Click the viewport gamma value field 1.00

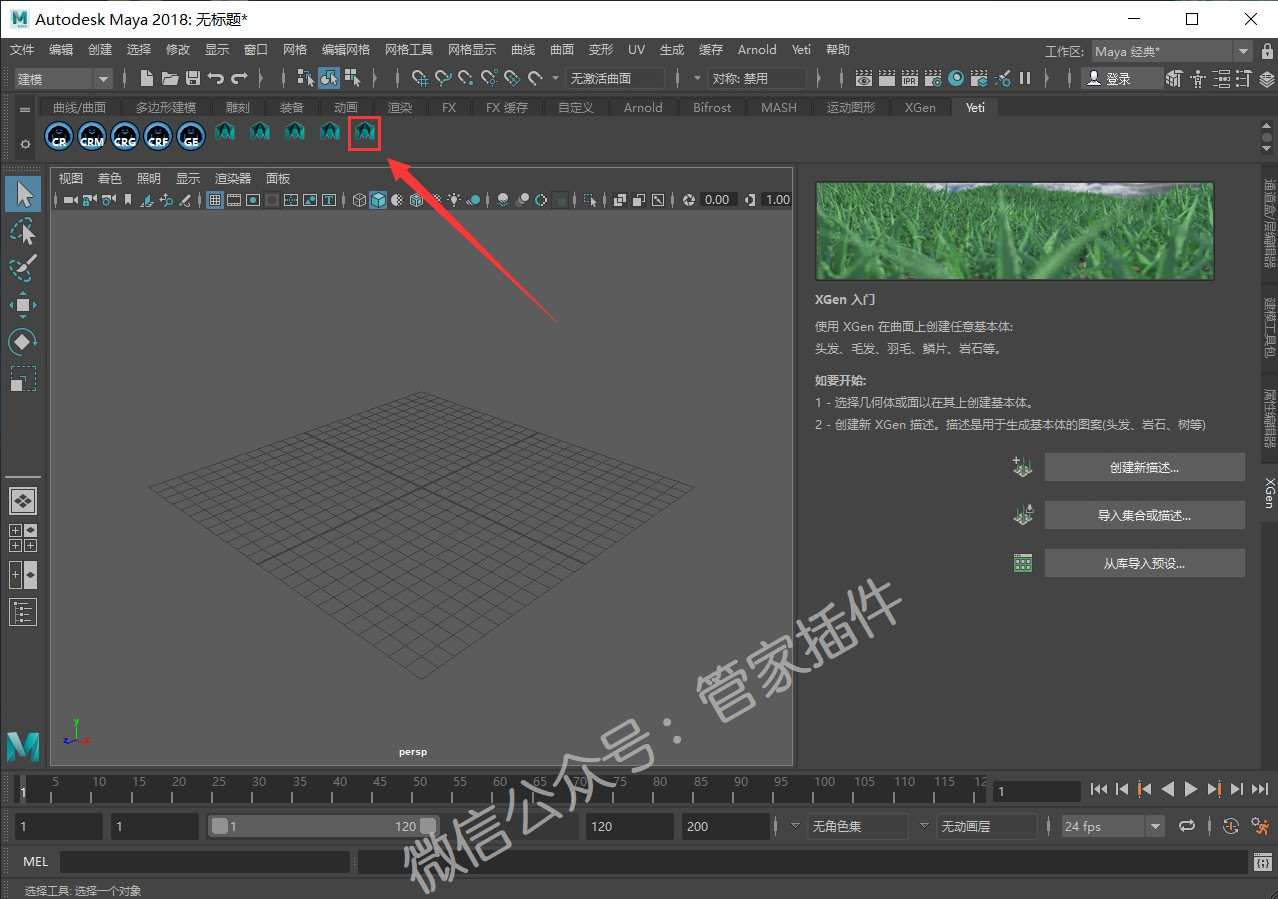[777, 200]
